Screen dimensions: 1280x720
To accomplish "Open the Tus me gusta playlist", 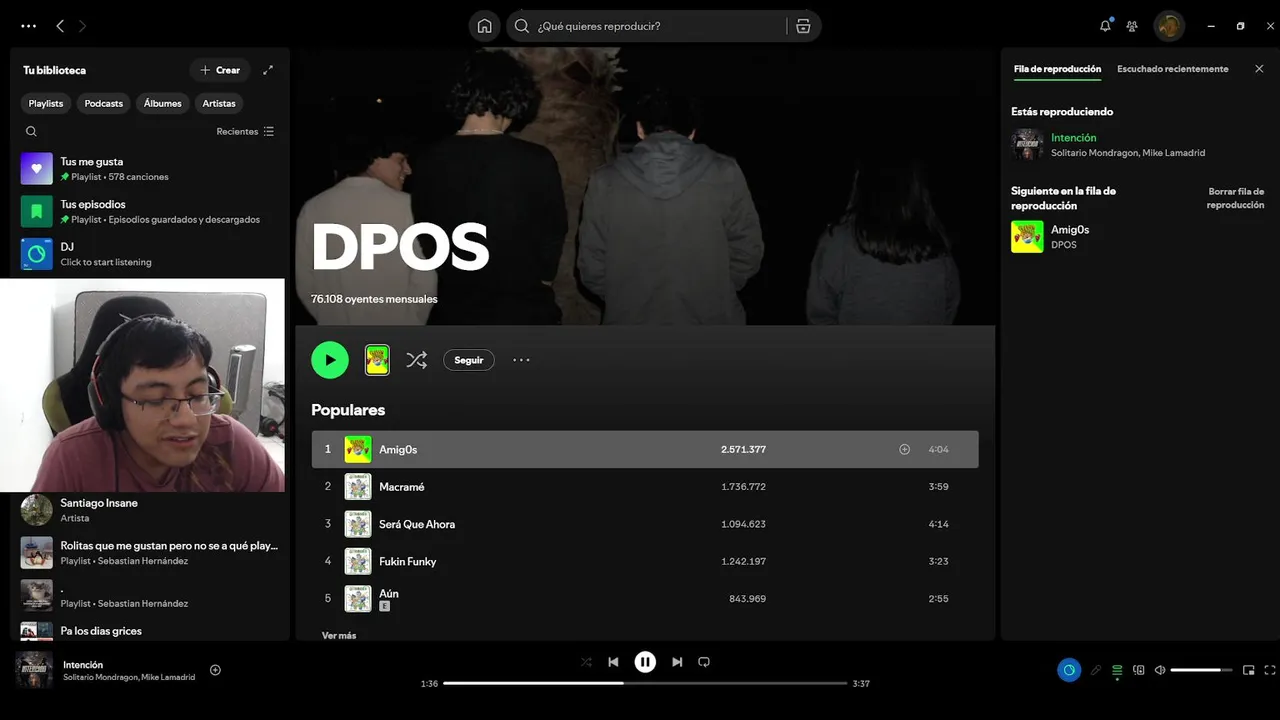I will pos(150,169).
